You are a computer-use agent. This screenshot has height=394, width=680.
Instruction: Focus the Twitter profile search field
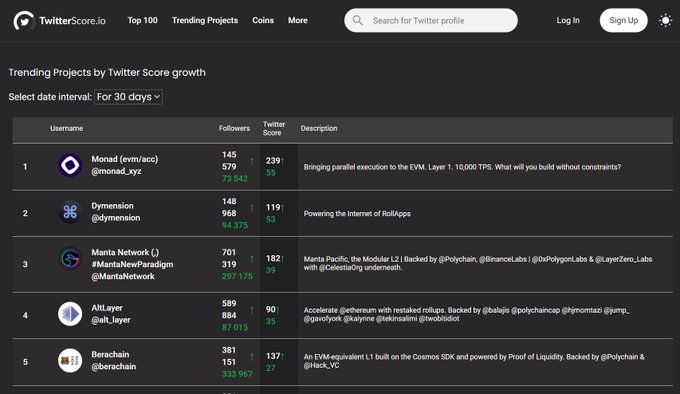(431, 20)
